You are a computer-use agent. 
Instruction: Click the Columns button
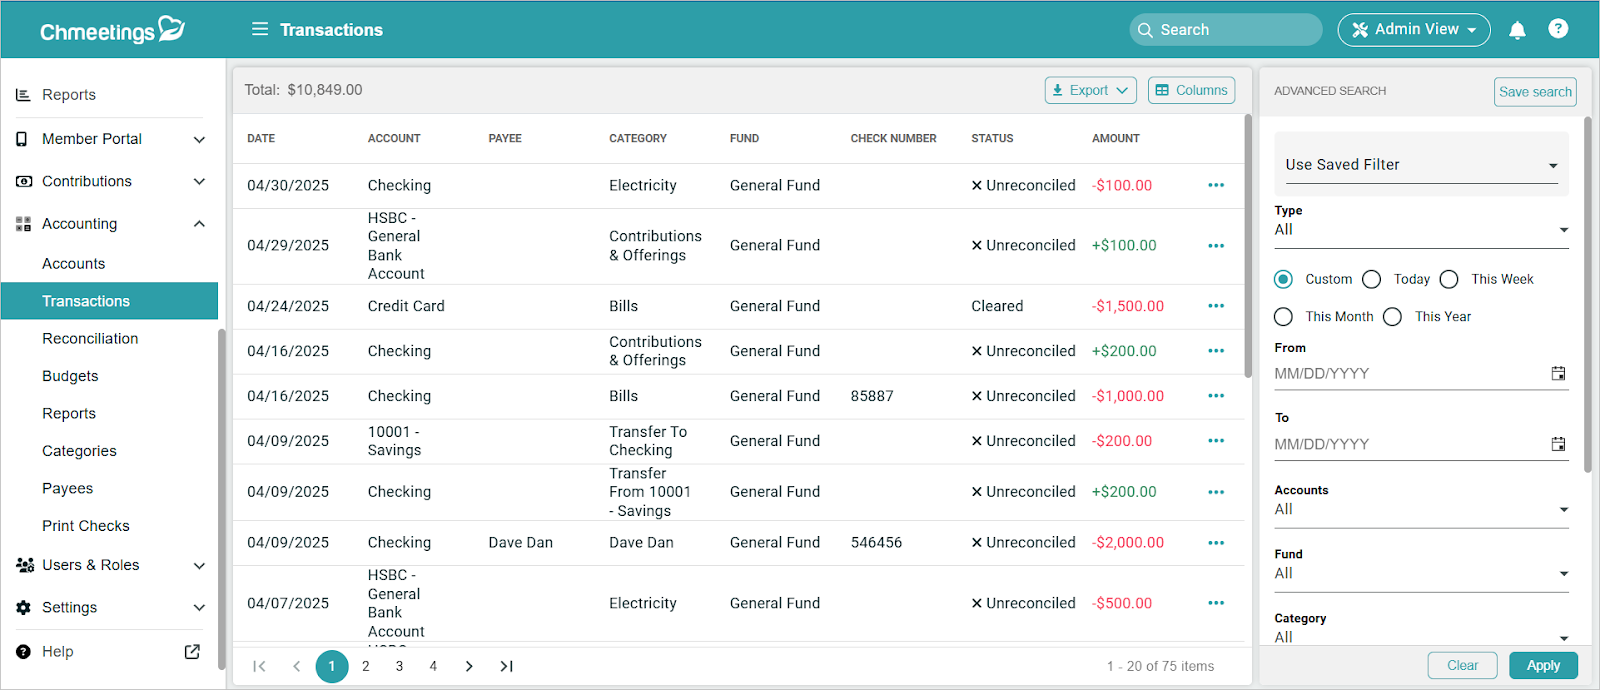coord(1191,90)
